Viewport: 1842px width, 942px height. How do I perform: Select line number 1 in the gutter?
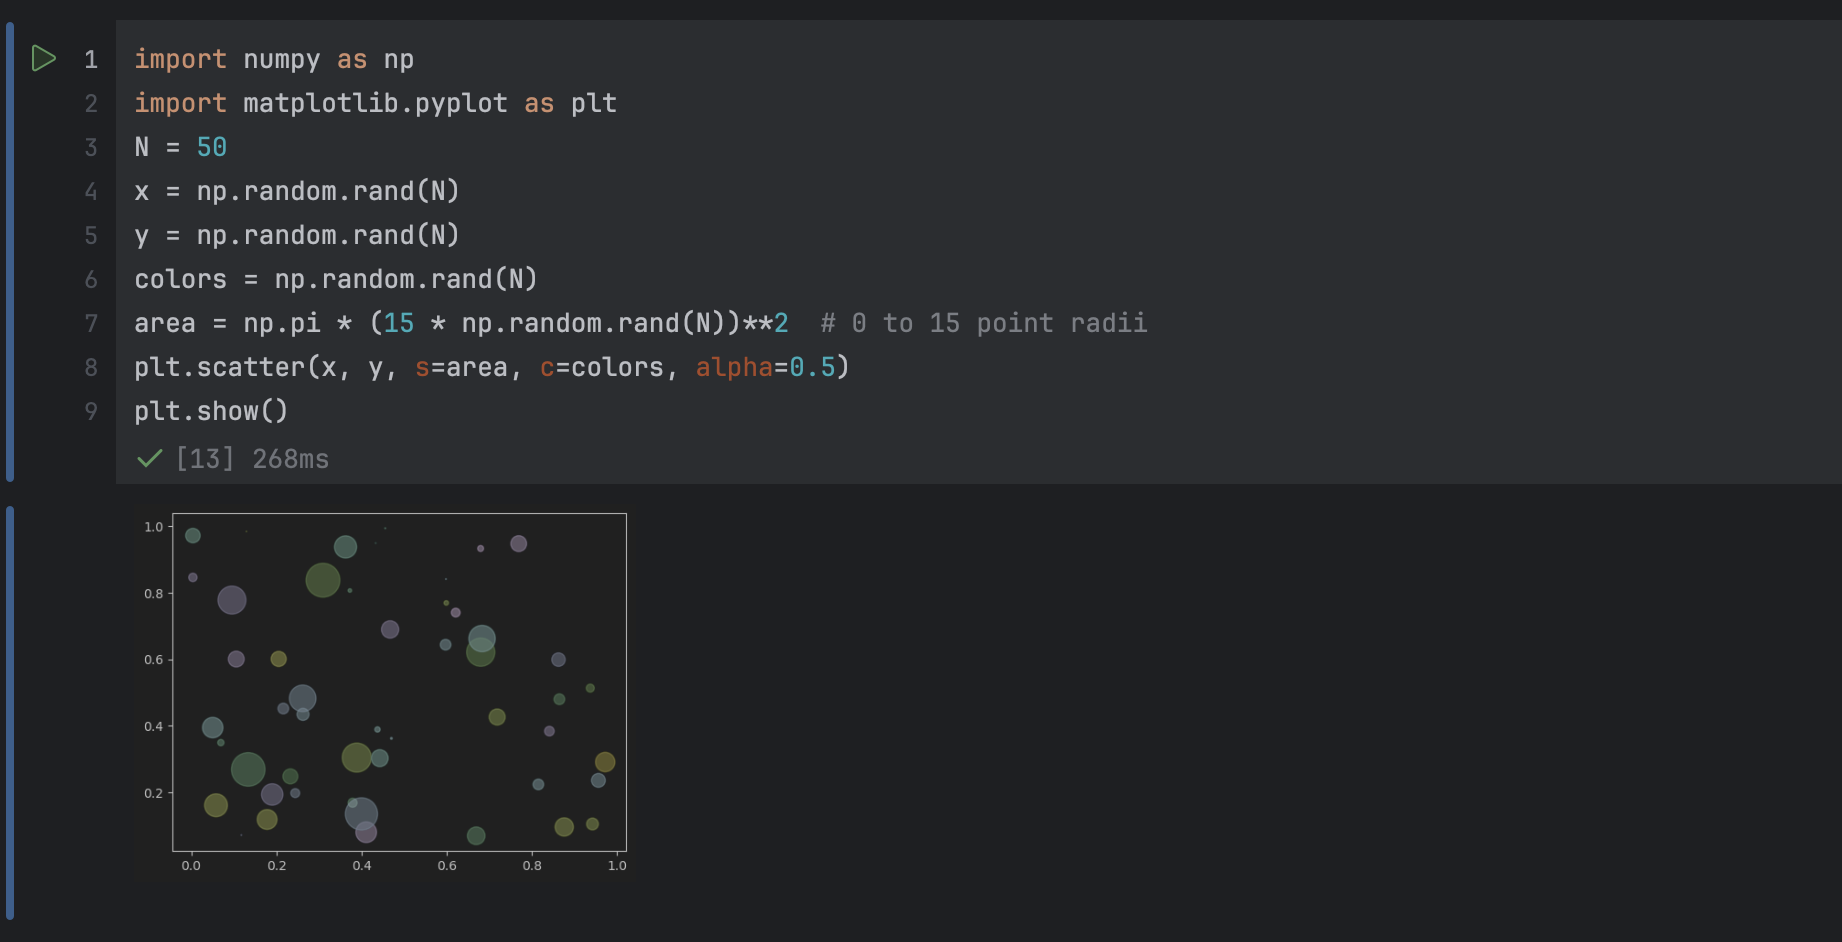91,59
